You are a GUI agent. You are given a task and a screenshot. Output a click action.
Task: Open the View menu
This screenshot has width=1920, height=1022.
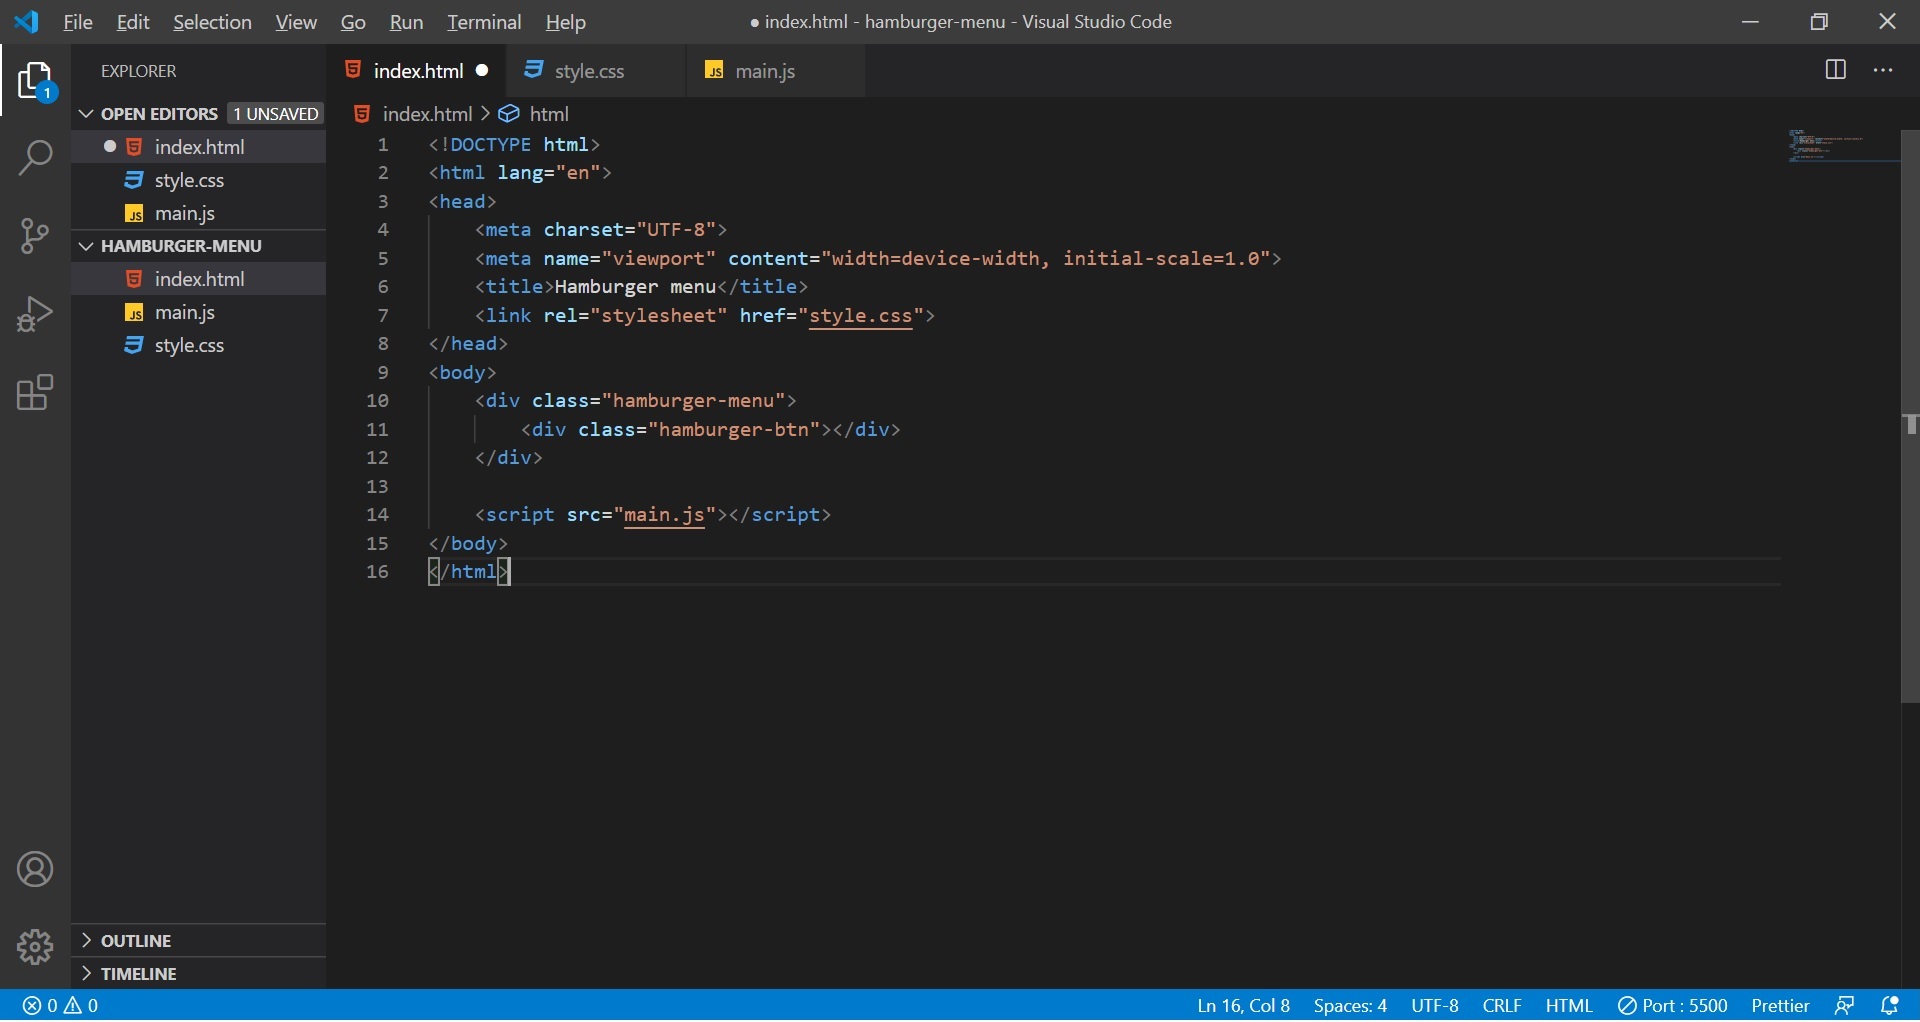coord(296,22)
